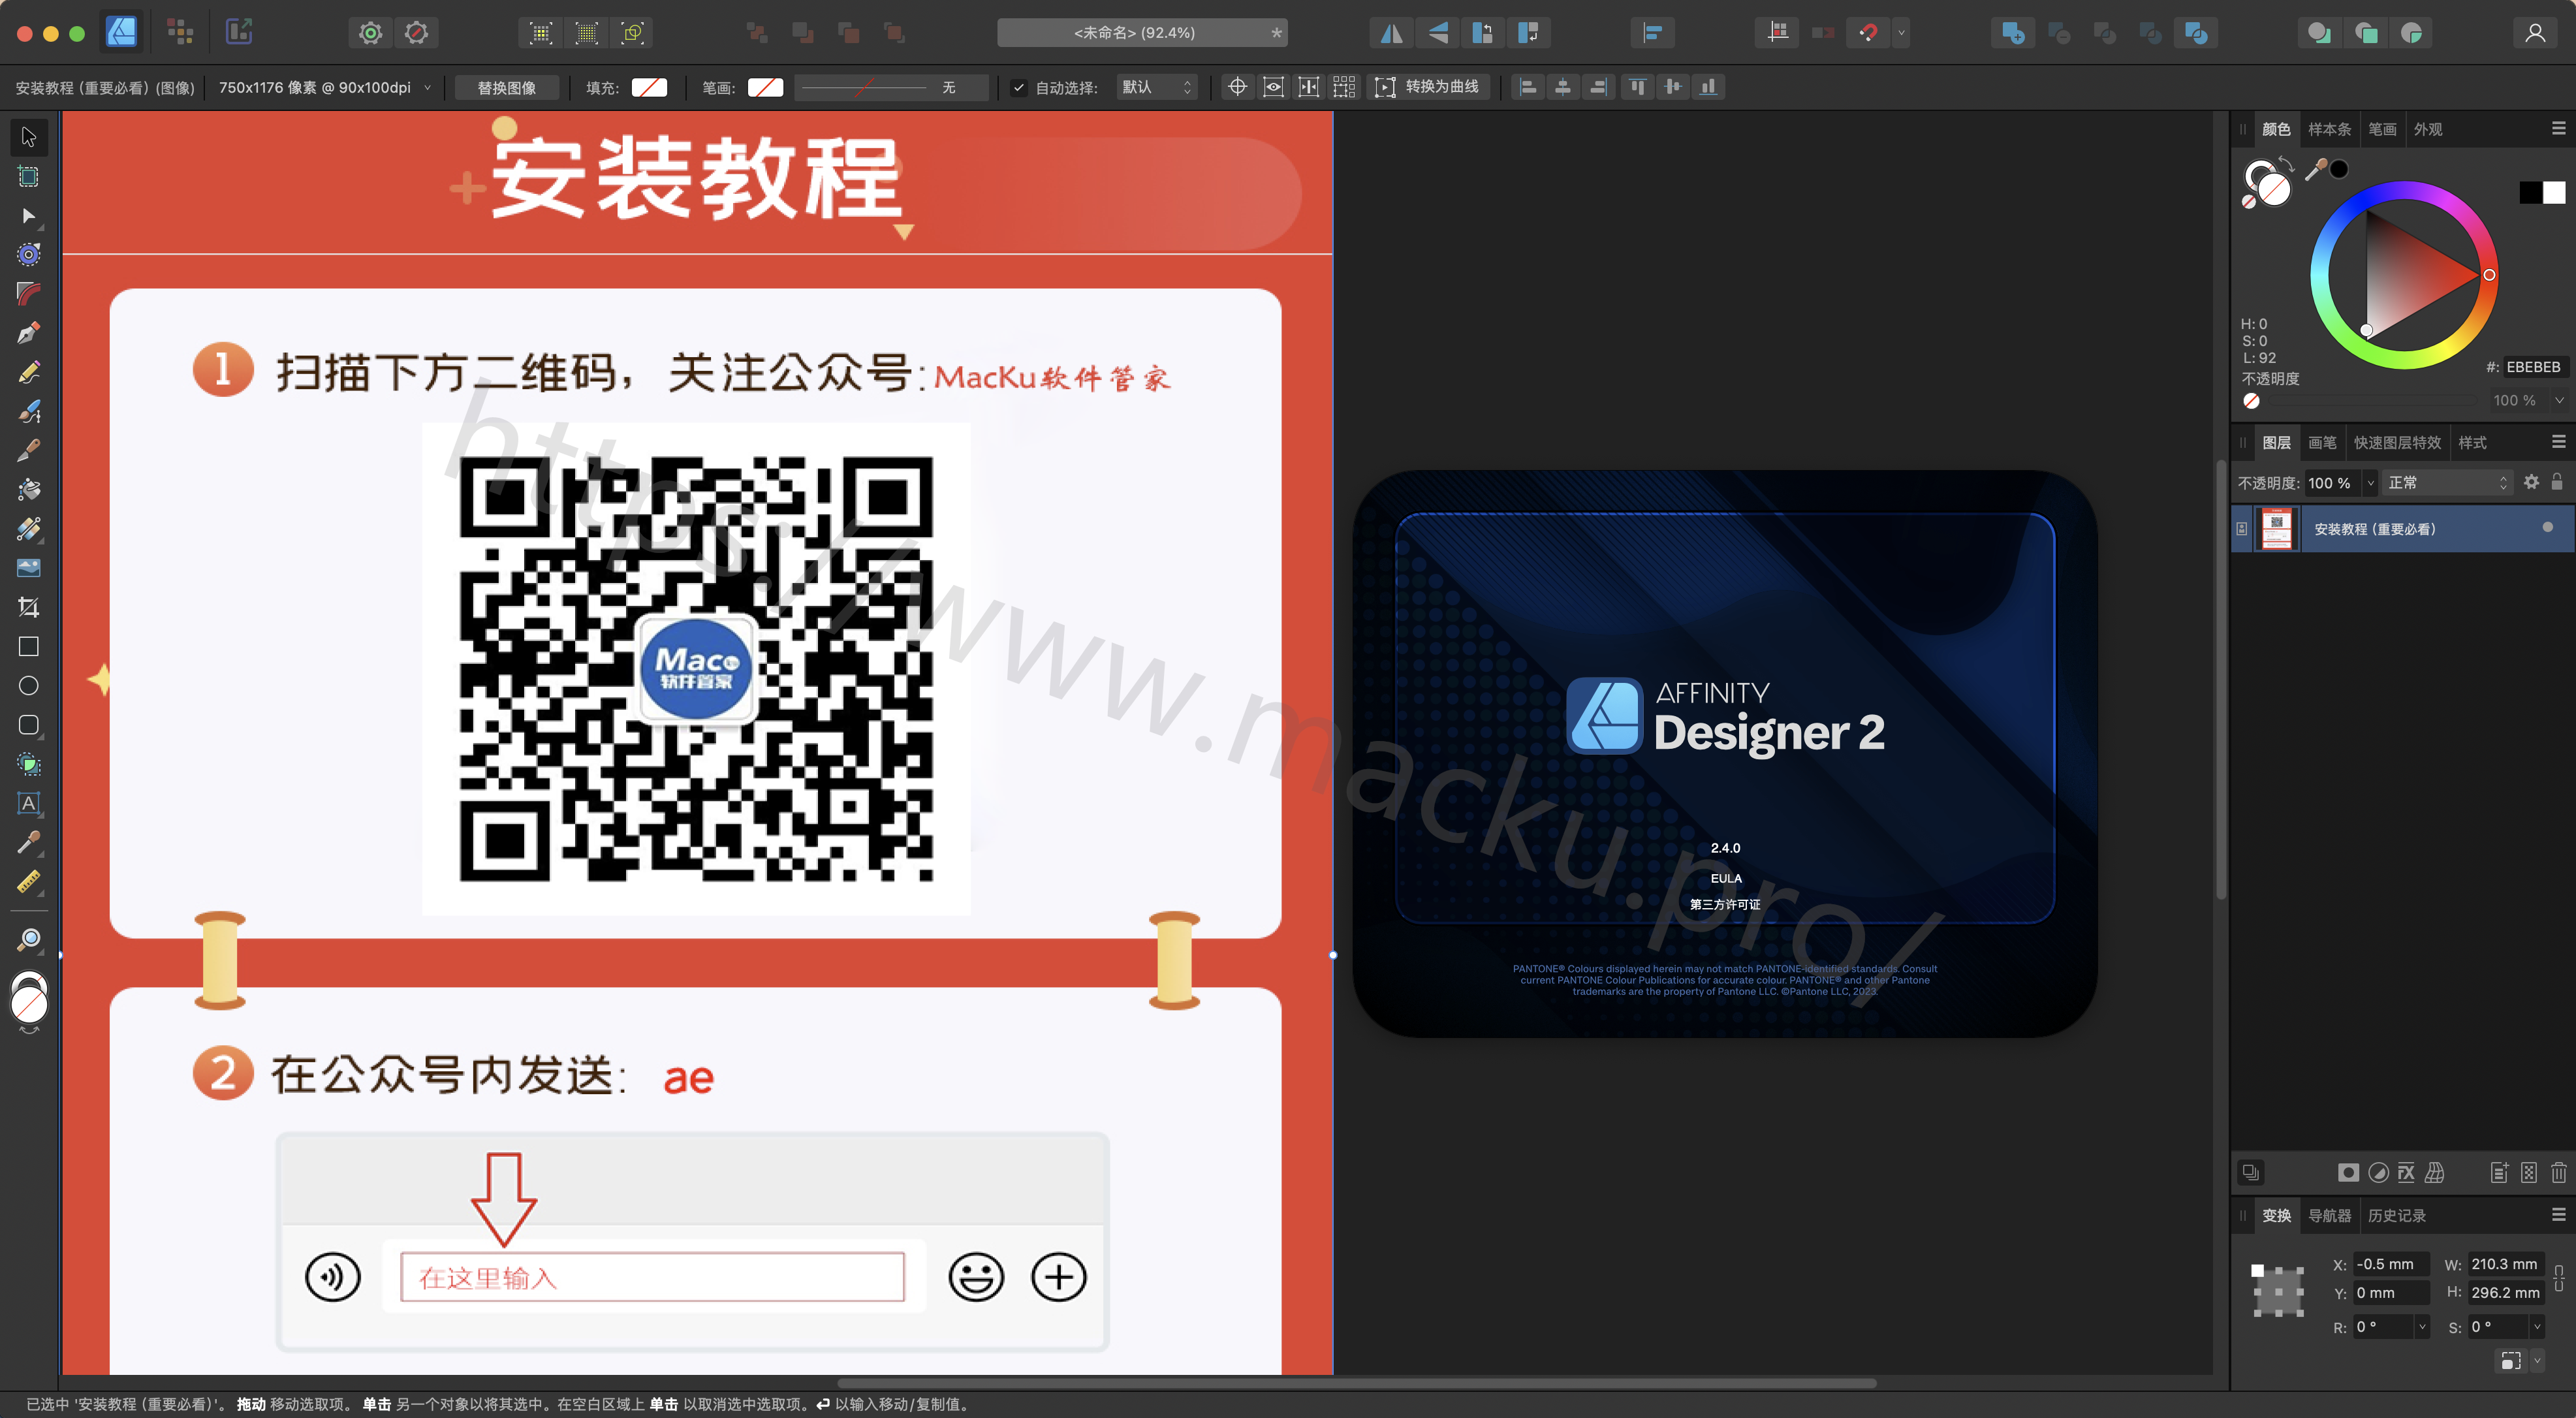Select the Colour Picker tool
The height and width of the screenshot is (1418, 2576).
coord(29,842)
